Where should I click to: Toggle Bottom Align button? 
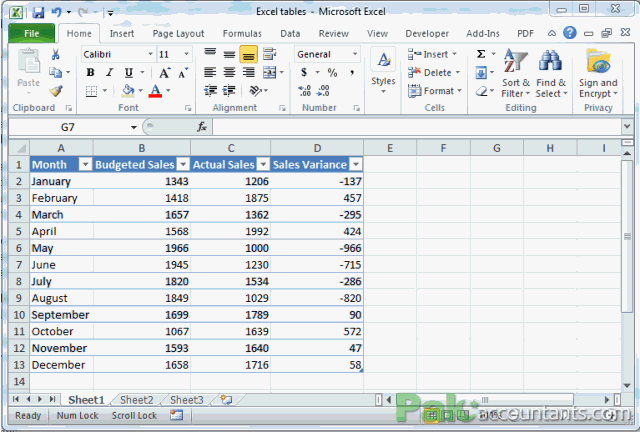(x=249, y=54)
